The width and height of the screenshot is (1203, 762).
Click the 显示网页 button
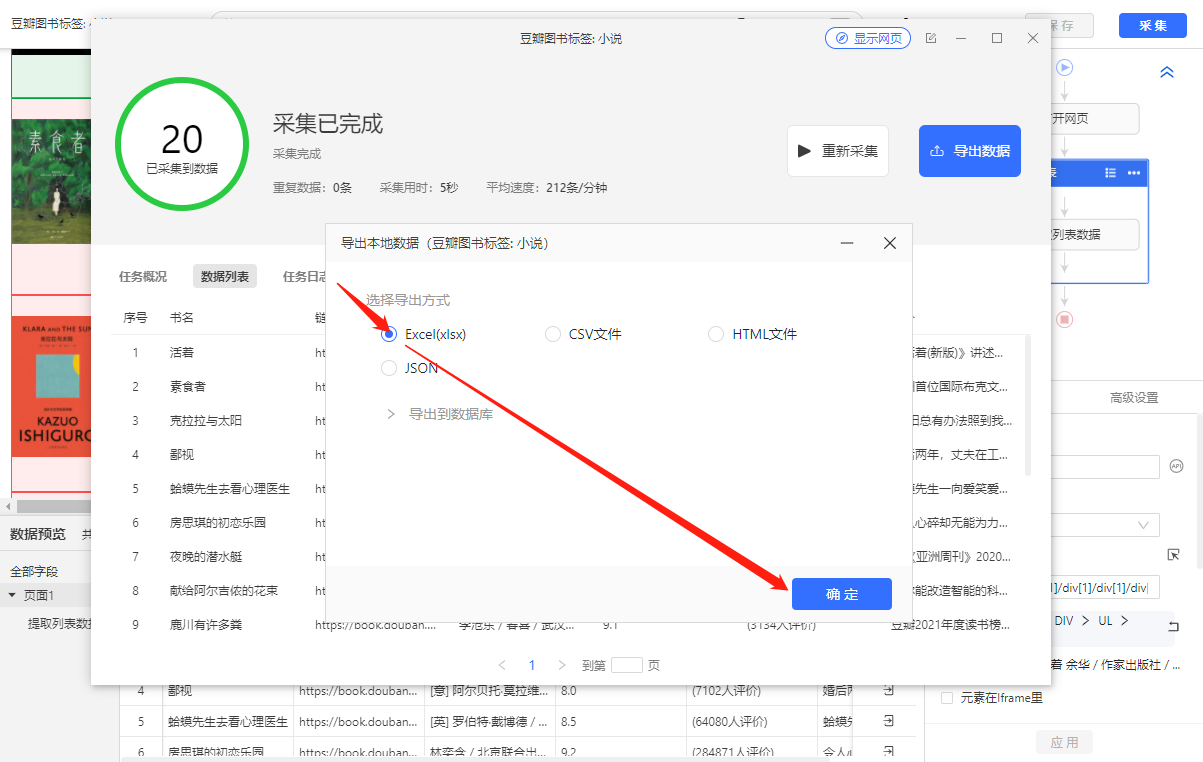click(x=868, y=38)
